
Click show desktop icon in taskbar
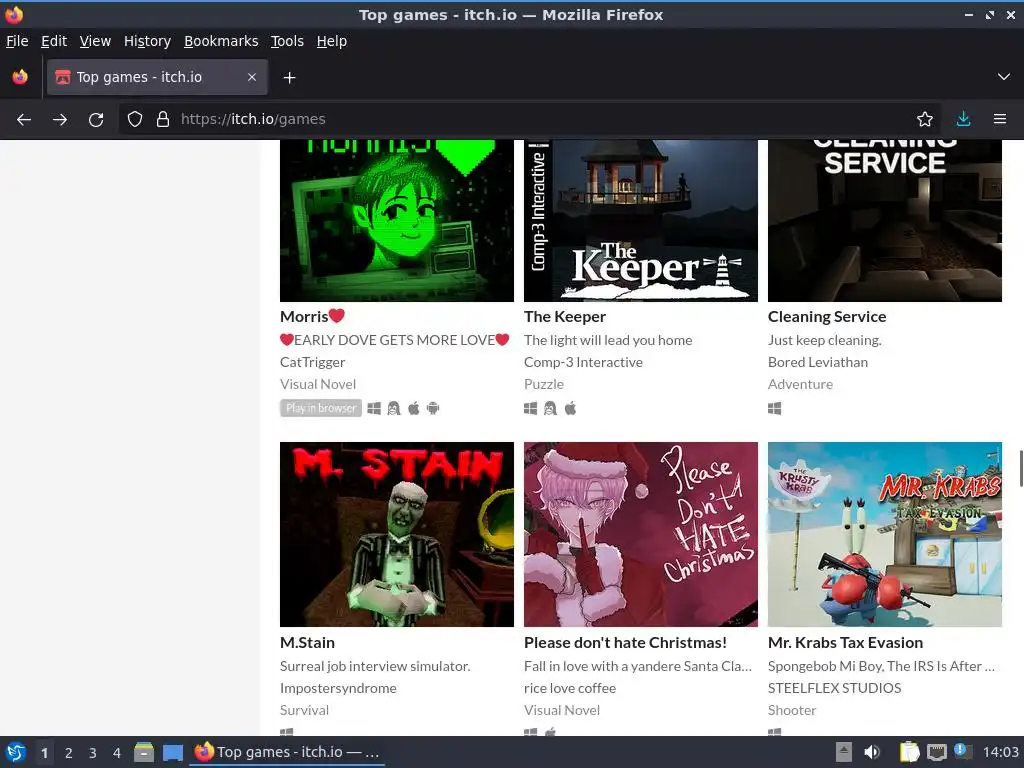pos(173,752)
